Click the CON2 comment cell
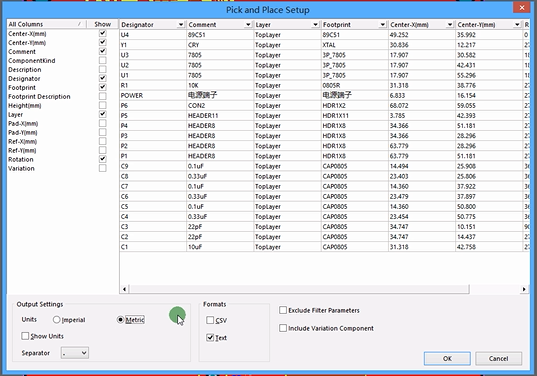 pos(220,105)
